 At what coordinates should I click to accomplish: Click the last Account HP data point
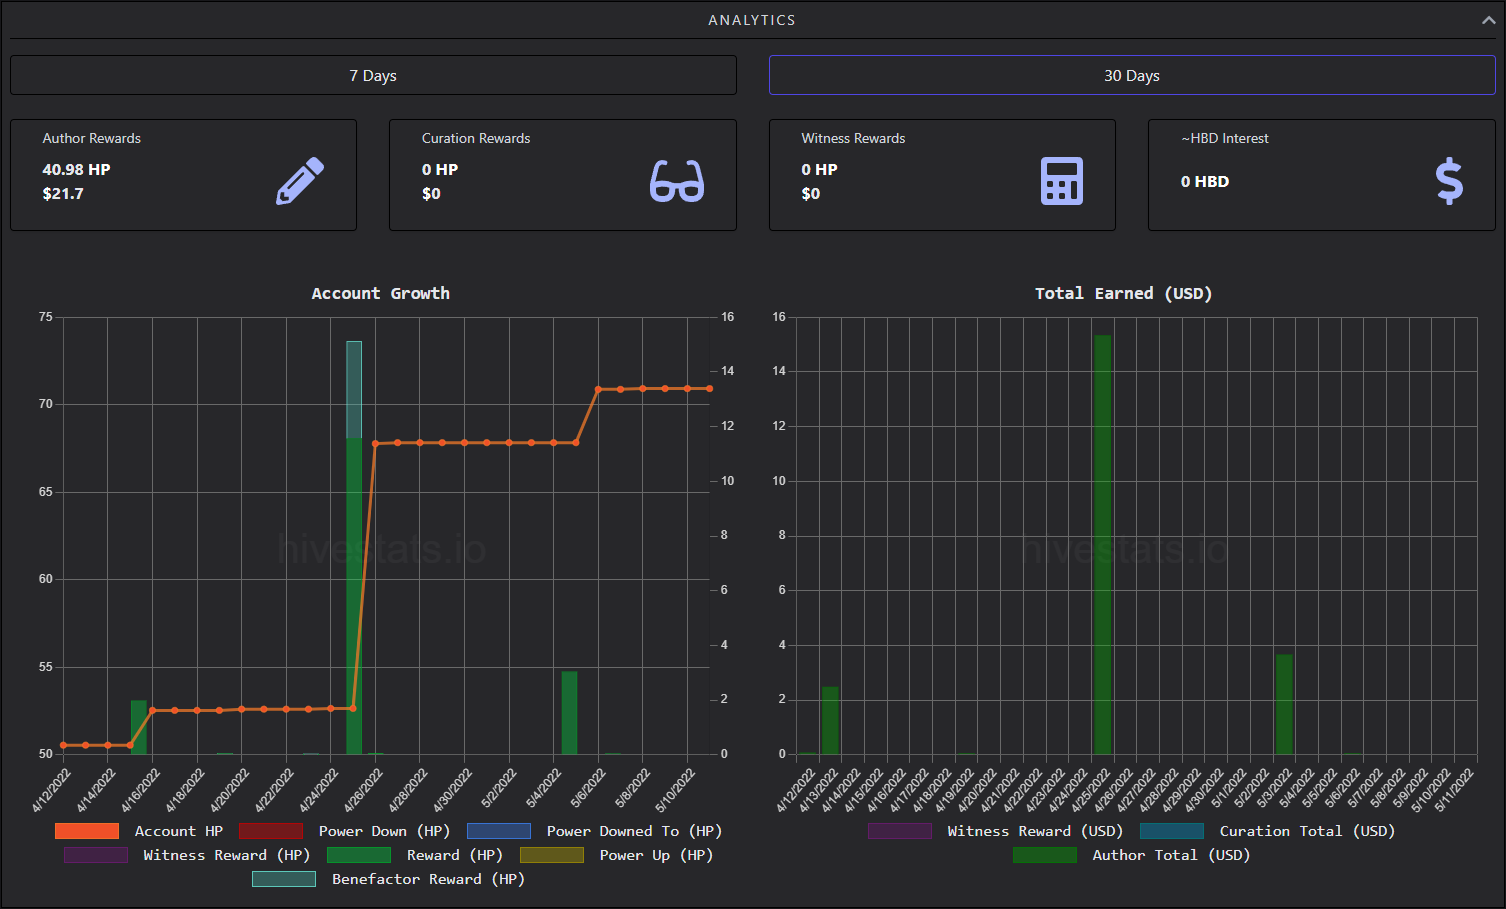click(709, 388)
